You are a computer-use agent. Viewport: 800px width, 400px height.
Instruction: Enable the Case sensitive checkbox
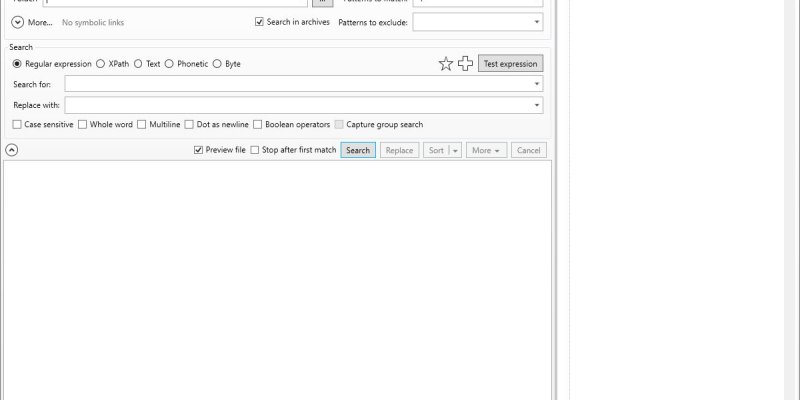click(17, 125)
